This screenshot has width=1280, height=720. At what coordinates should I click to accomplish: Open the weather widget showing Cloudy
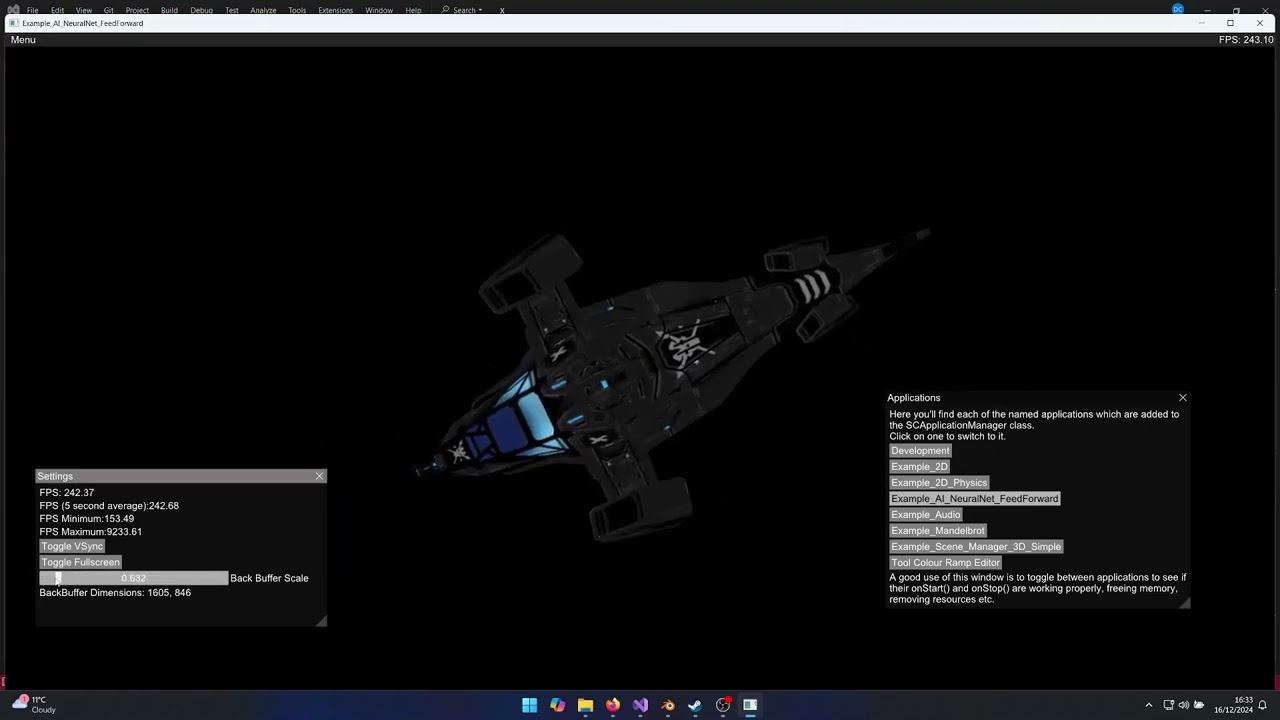32,705
